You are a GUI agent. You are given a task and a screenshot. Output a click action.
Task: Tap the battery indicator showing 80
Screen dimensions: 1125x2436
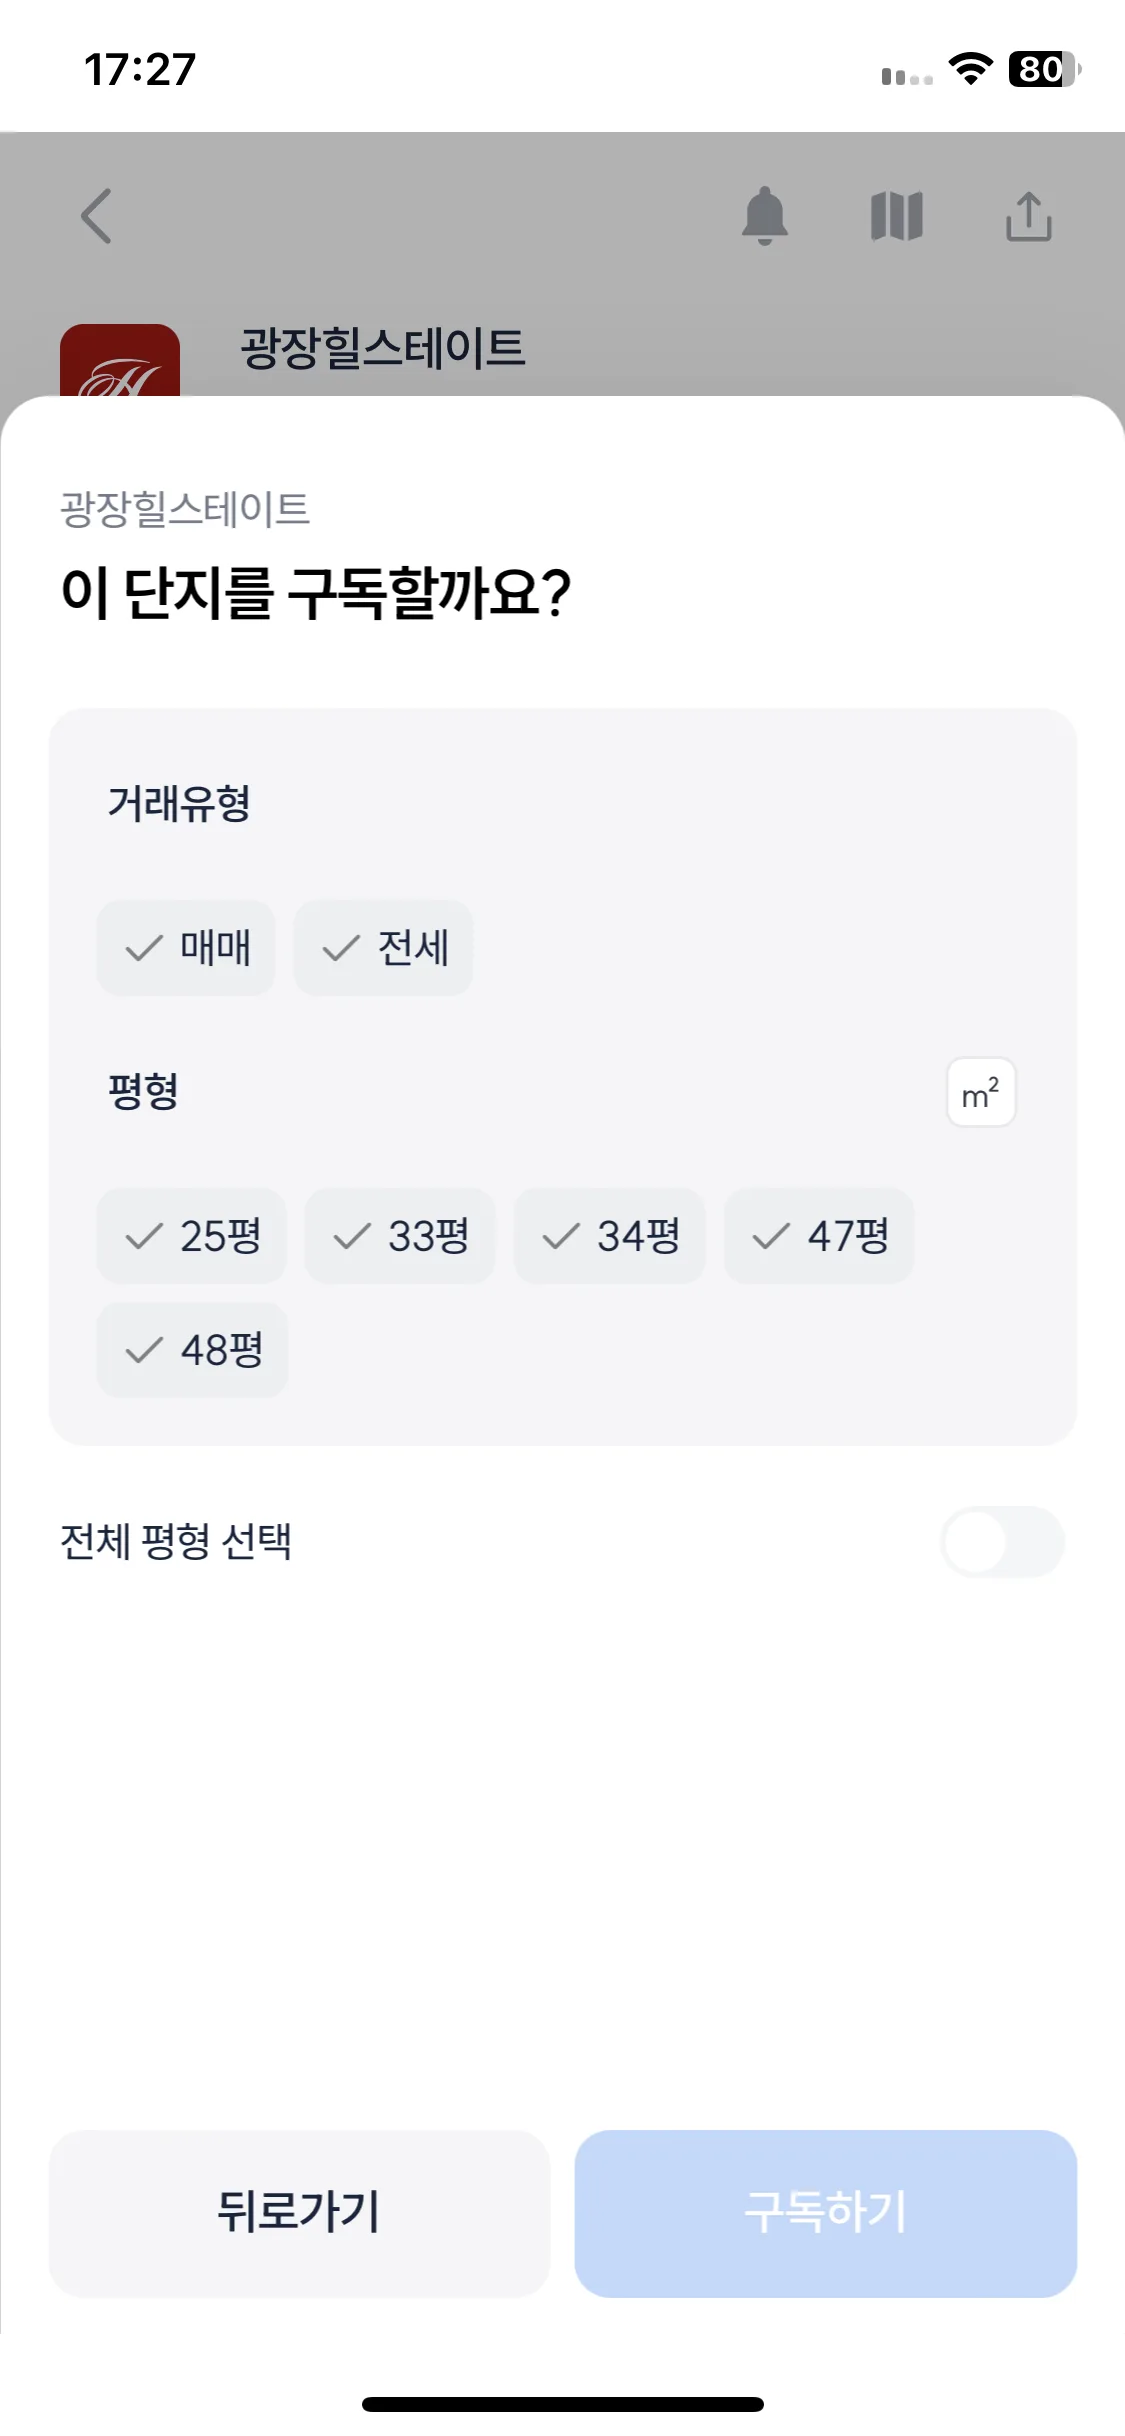[1044, 69]
